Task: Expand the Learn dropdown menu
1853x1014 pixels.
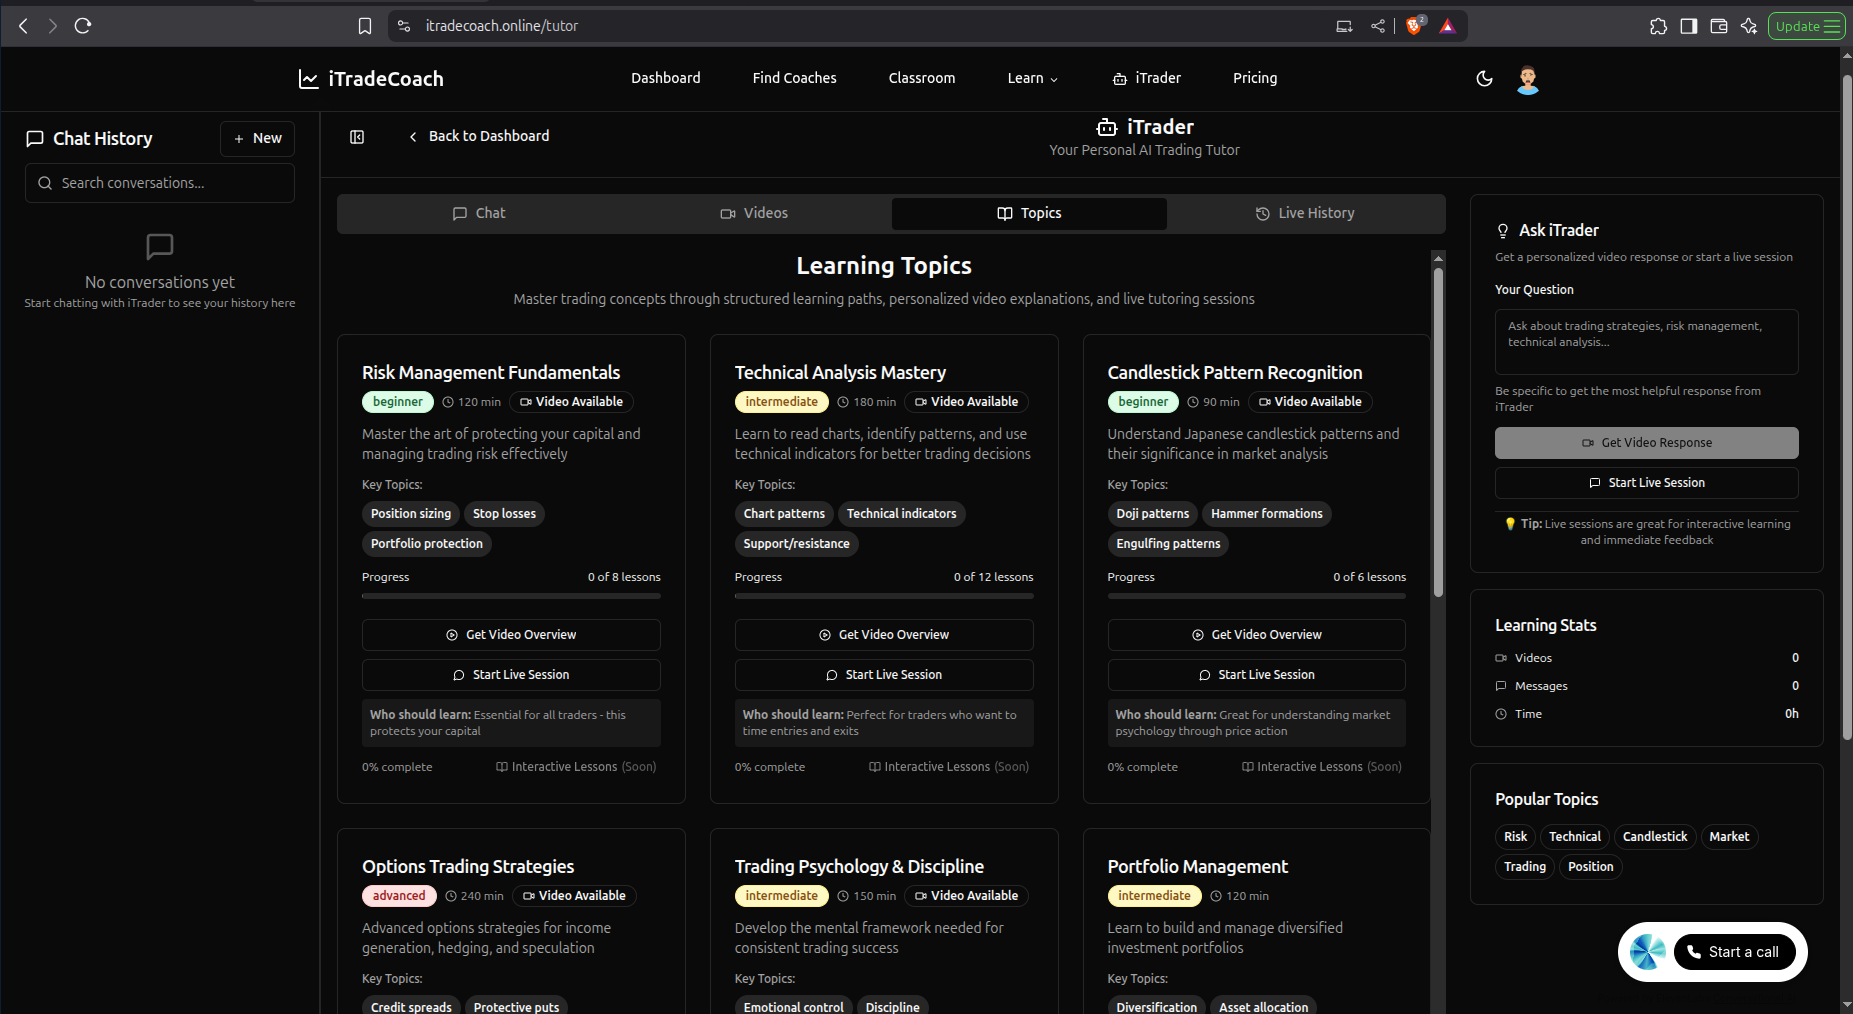Action: click(x=1033, y=78)
